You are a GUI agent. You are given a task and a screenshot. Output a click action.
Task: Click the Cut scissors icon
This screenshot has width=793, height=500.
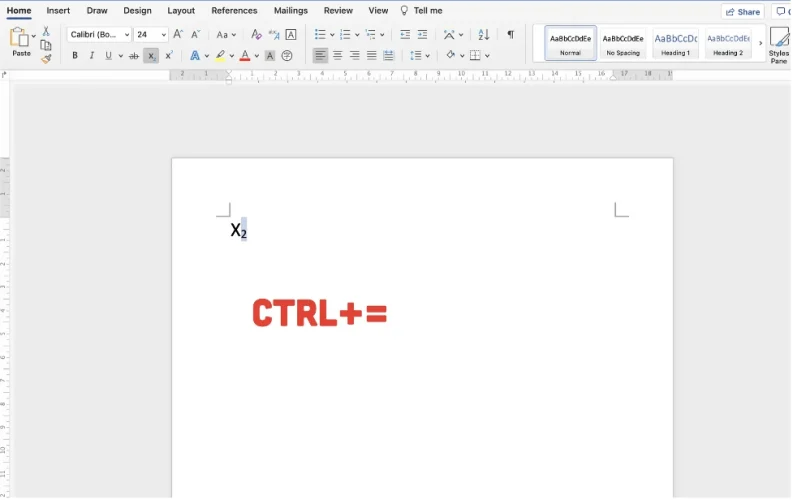coord(46,32)
